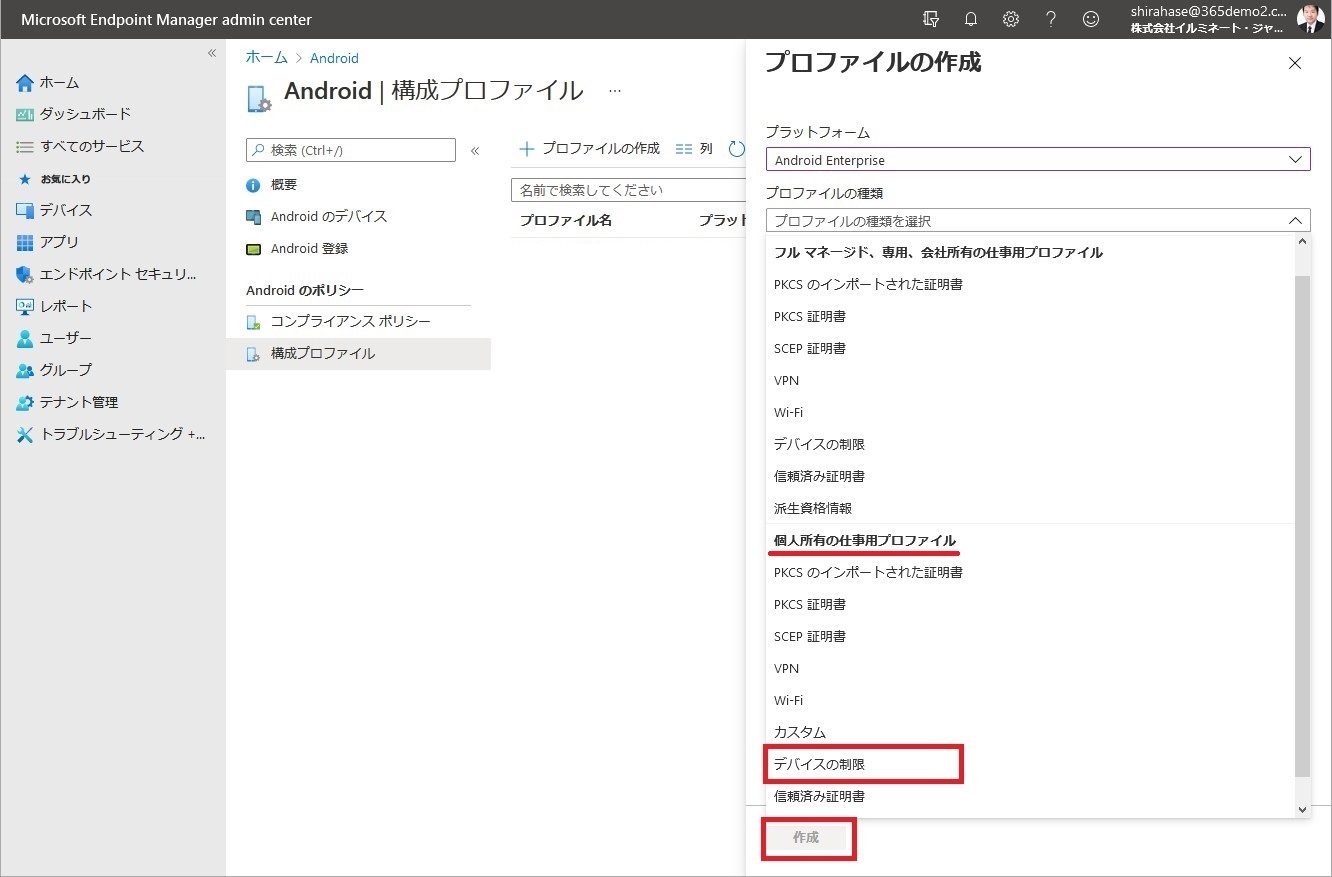Viewport: 1332px width, 877px height.
Task: Select Wi-Fi under the フル マネージド group
Action: coord(1030,412)
